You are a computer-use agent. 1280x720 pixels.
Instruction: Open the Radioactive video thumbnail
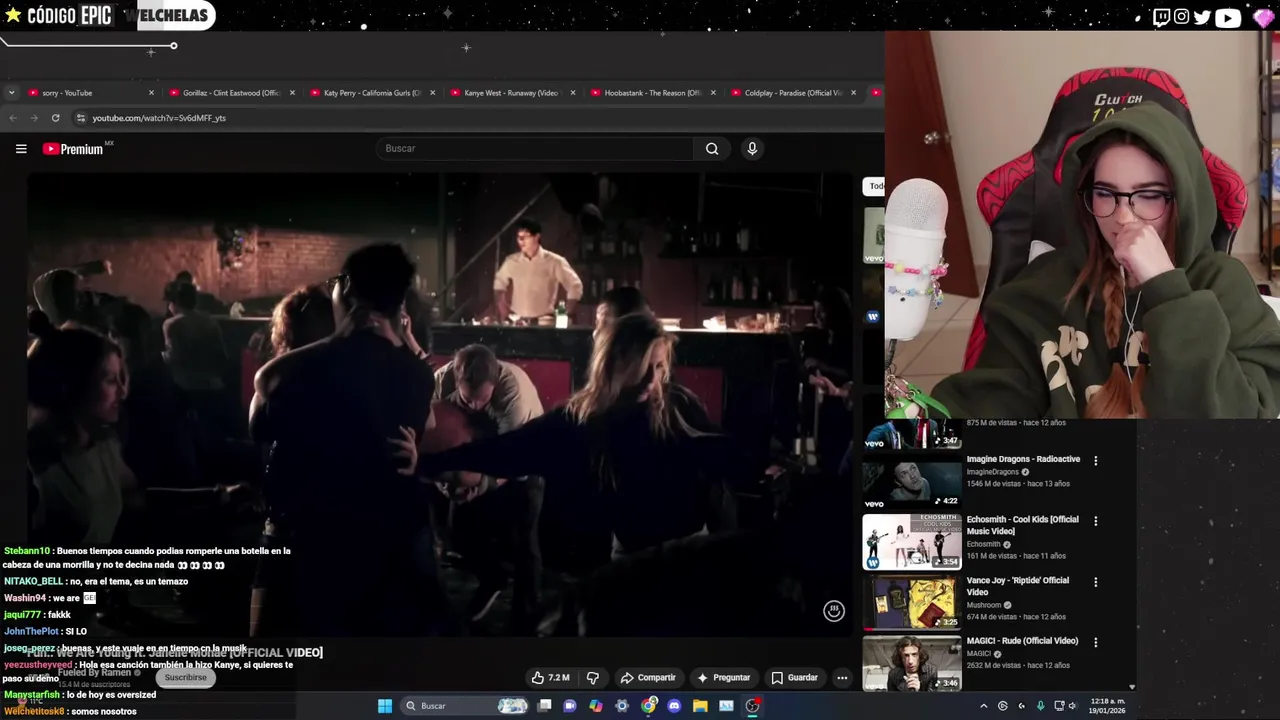(912, 480)
